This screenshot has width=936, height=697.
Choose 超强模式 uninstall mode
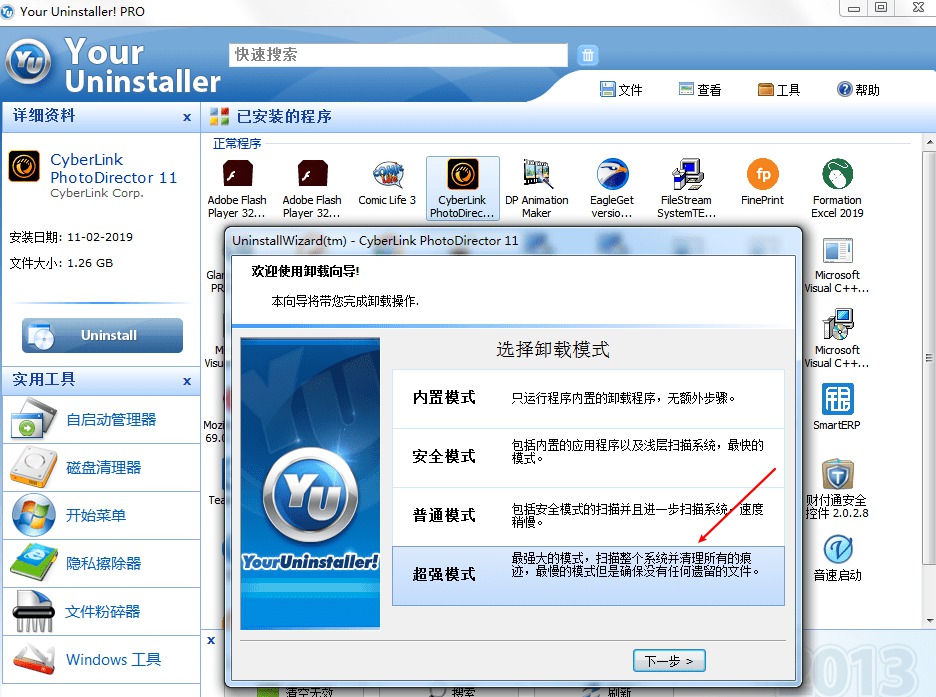587,575
